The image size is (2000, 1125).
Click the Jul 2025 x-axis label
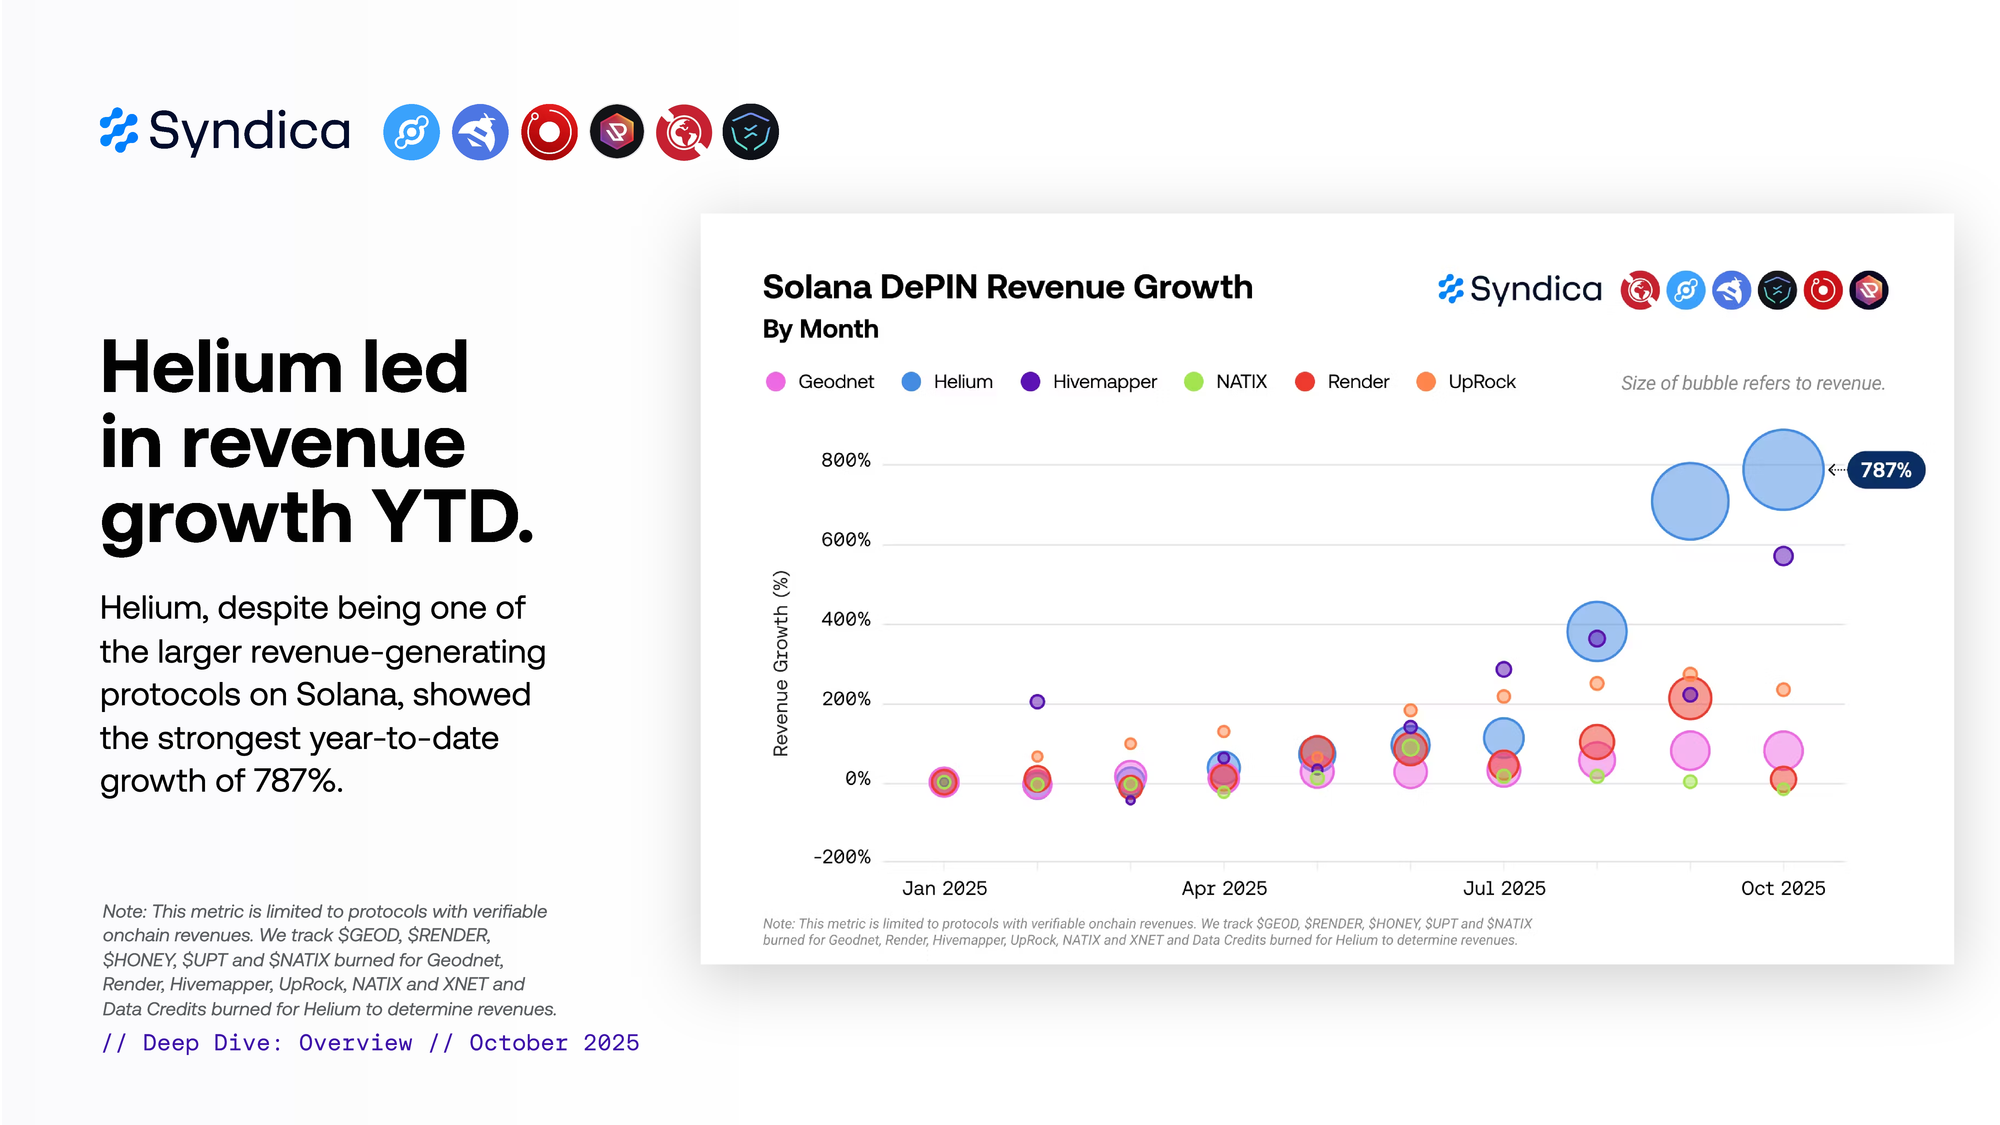(1504, 888)
